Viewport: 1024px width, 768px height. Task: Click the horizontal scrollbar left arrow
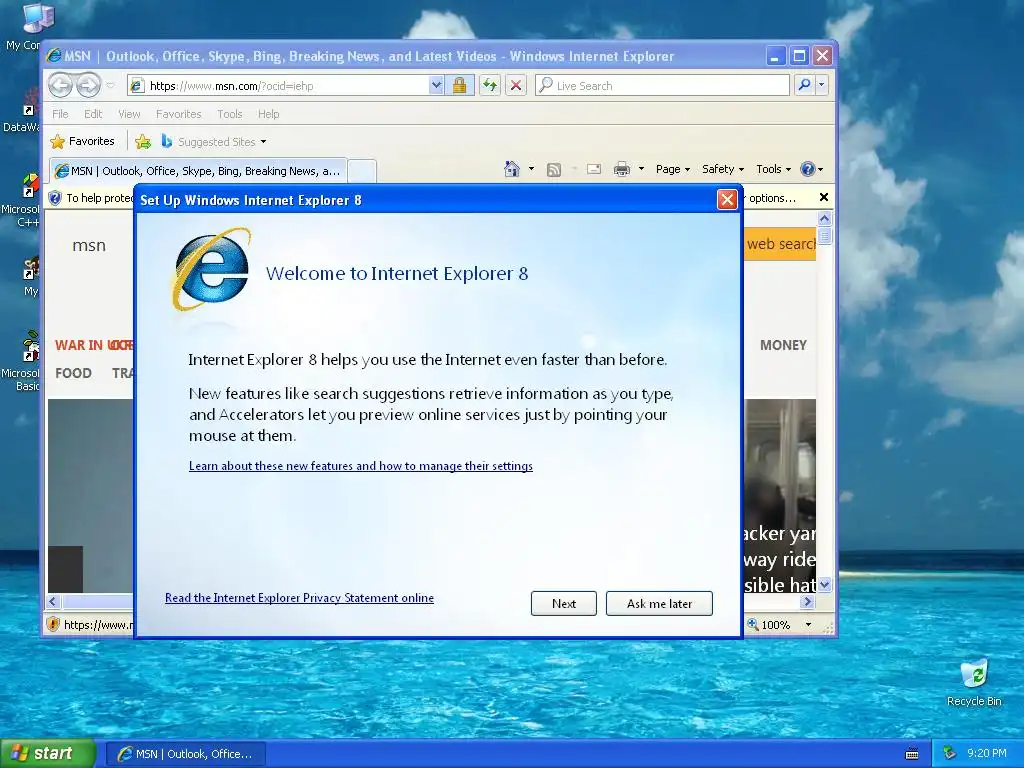click(54, 601)
